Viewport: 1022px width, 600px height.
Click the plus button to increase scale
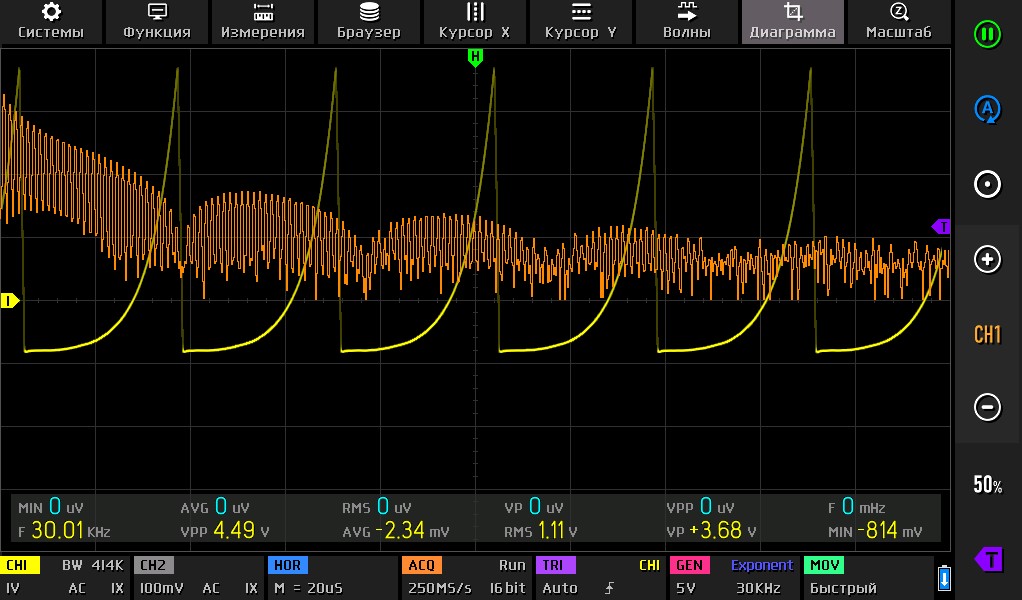pos(987,260)
